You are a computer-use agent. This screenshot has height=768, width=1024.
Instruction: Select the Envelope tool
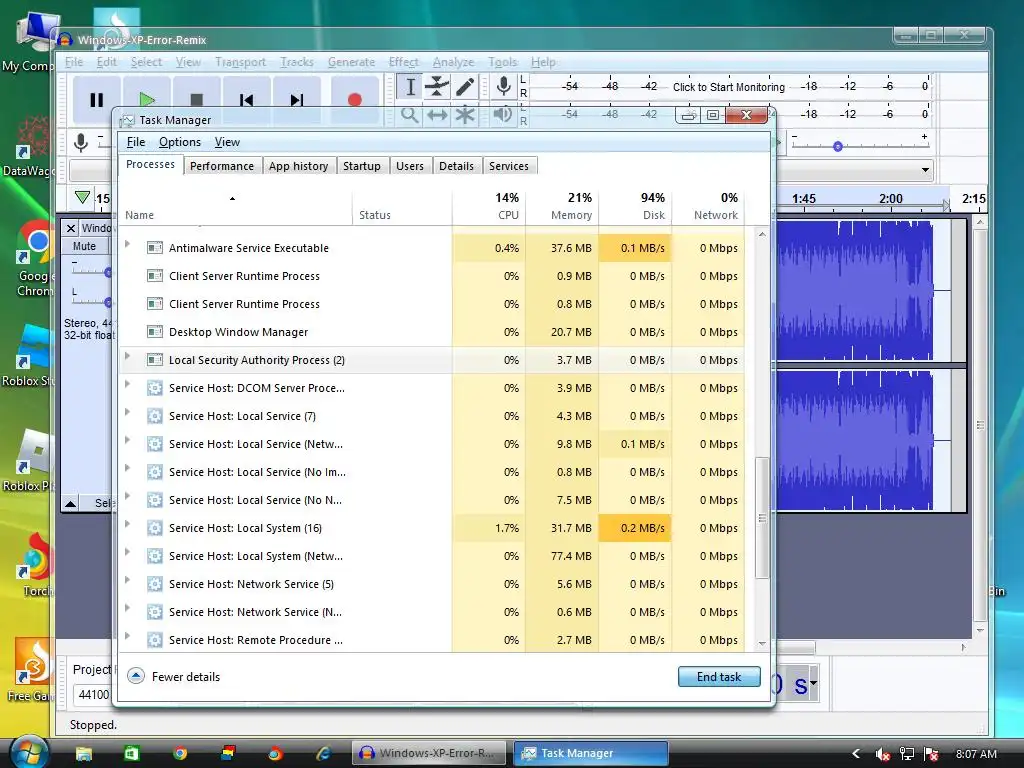(437, 87)
